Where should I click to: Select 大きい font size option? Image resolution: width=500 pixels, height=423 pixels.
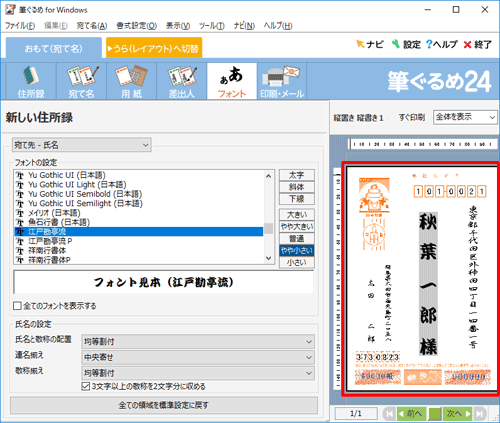click(297, 215)
